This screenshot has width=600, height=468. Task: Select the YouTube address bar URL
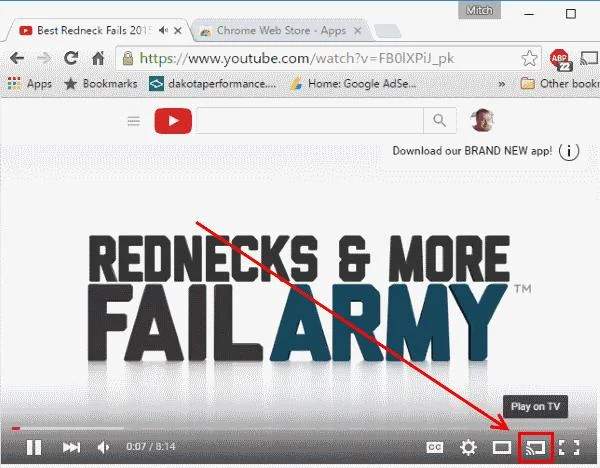click(297, 59)
